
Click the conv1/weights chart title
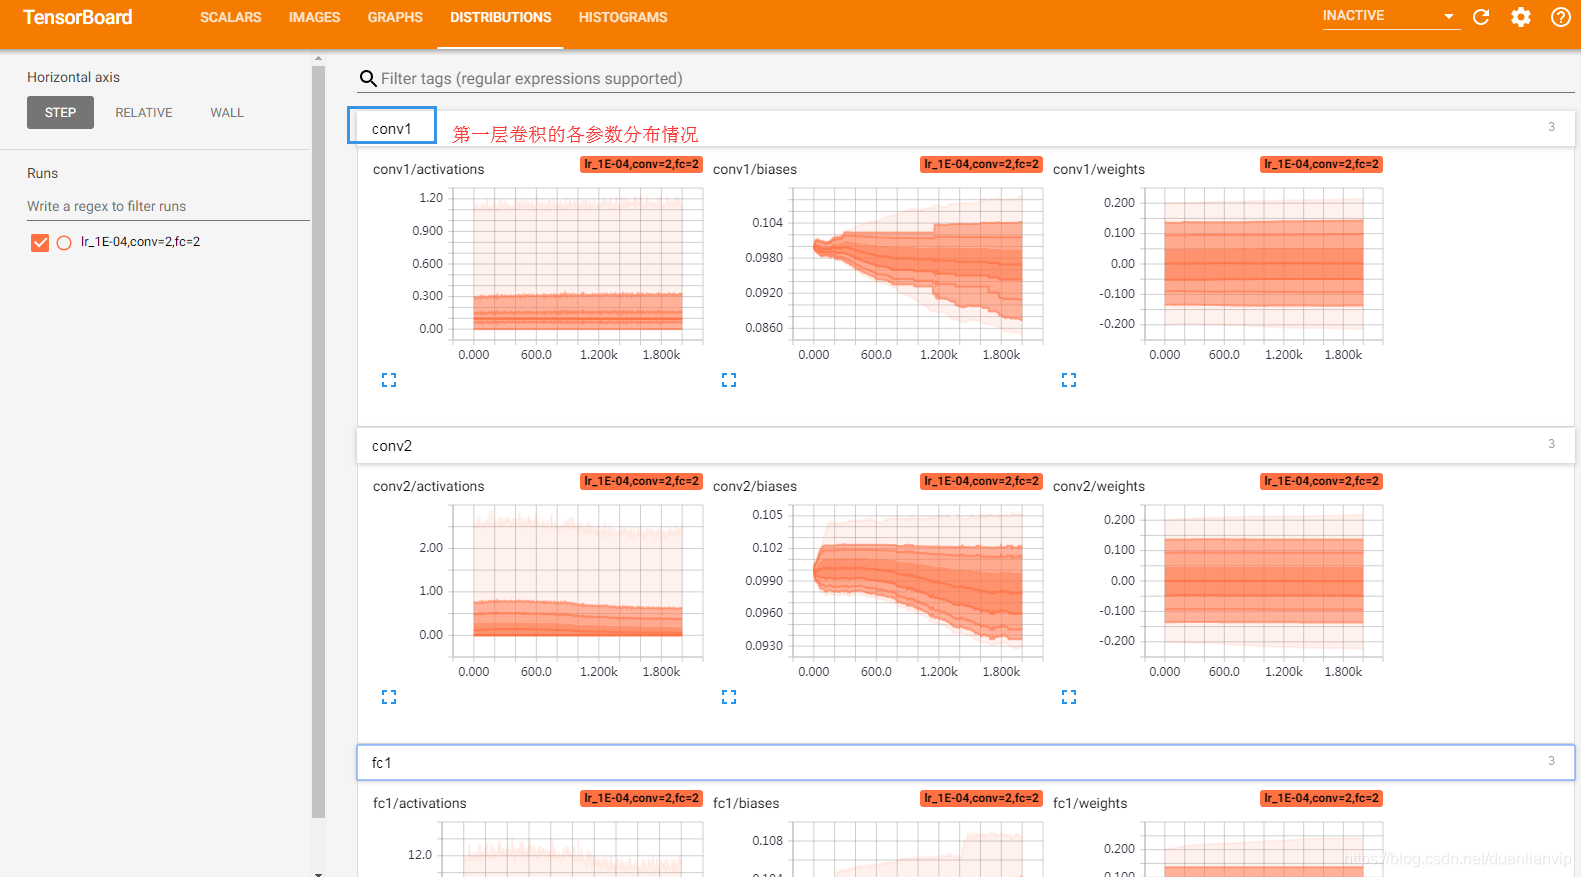[1099, 170]
